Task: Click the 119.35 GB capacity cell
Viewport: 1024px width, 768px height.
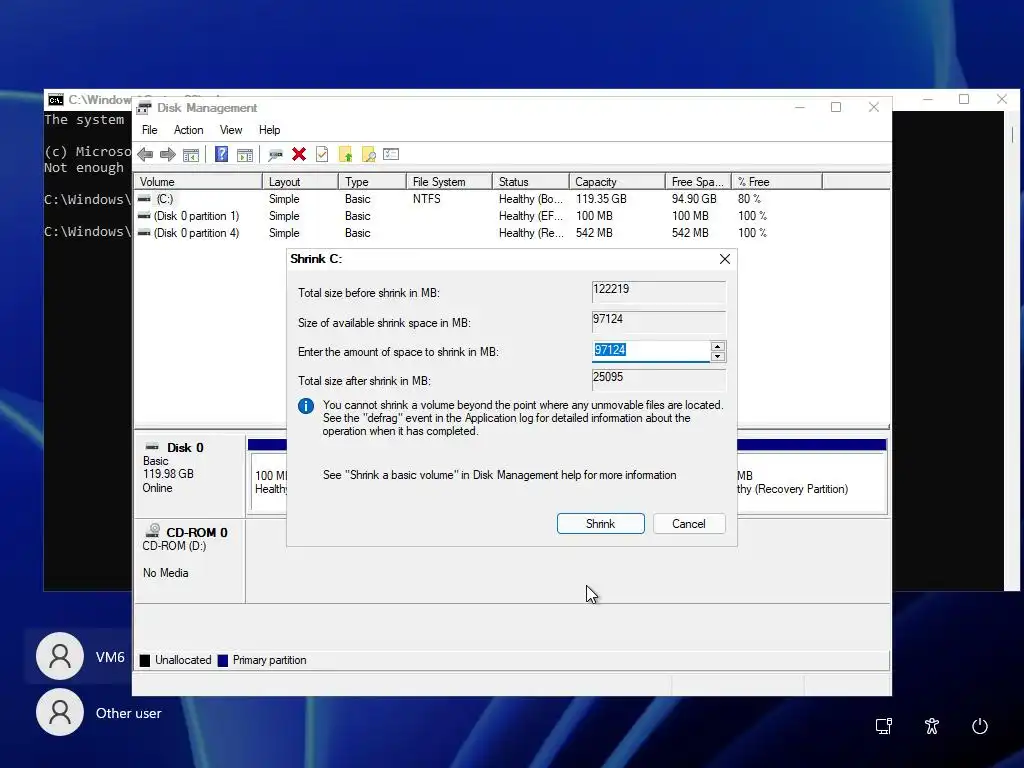Action: (x=601, y=199)
